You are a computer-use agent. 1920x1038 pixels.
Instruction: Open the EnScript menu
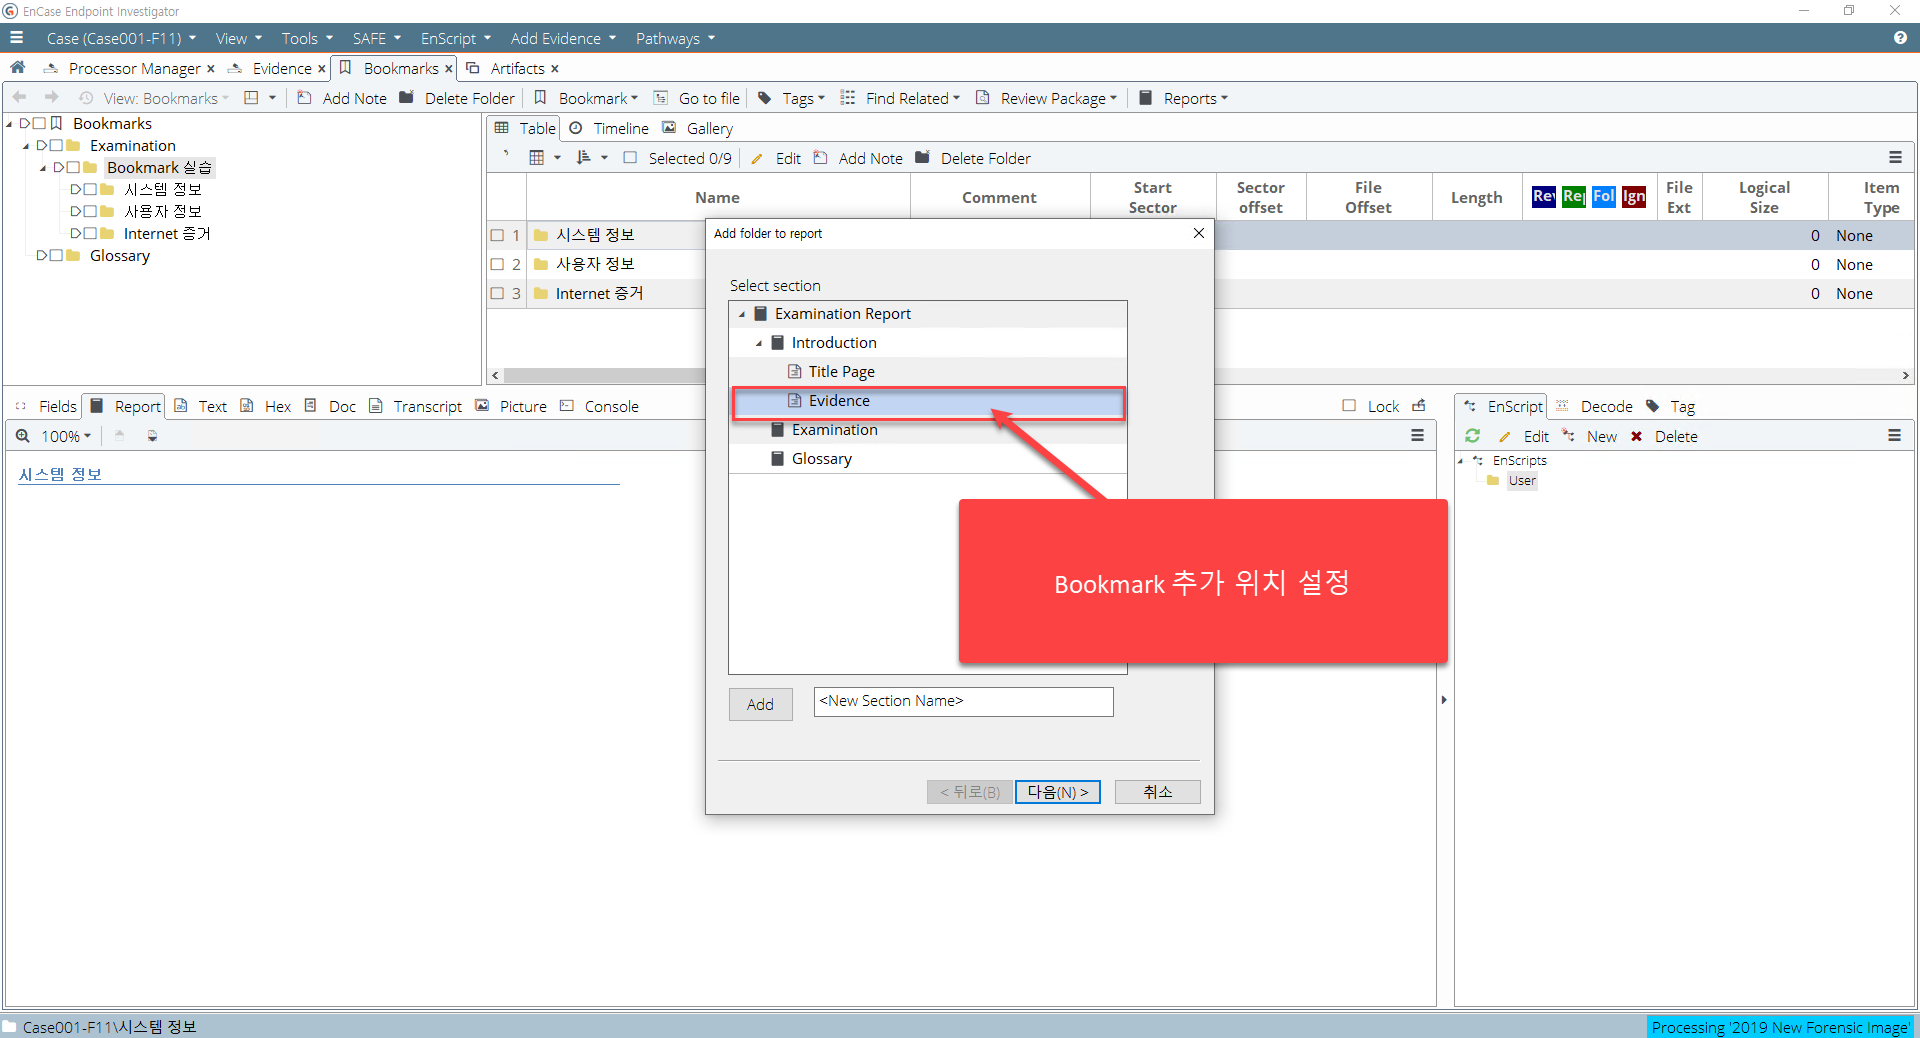click(455, 38)
